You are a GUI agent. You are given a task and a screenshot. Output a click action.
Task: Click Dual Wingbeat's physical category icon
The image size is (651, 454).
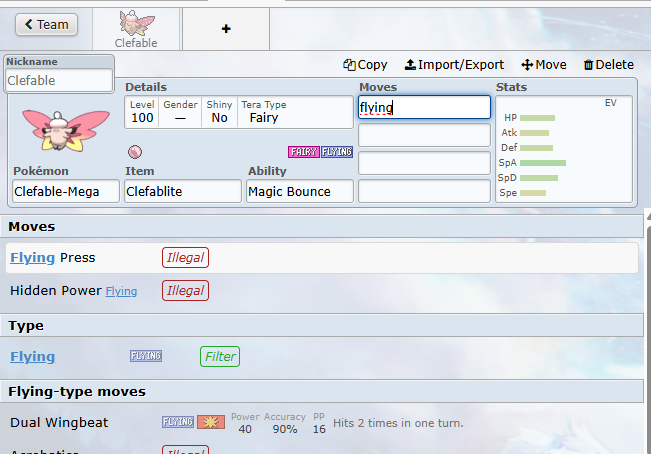[x=211, y=422]
